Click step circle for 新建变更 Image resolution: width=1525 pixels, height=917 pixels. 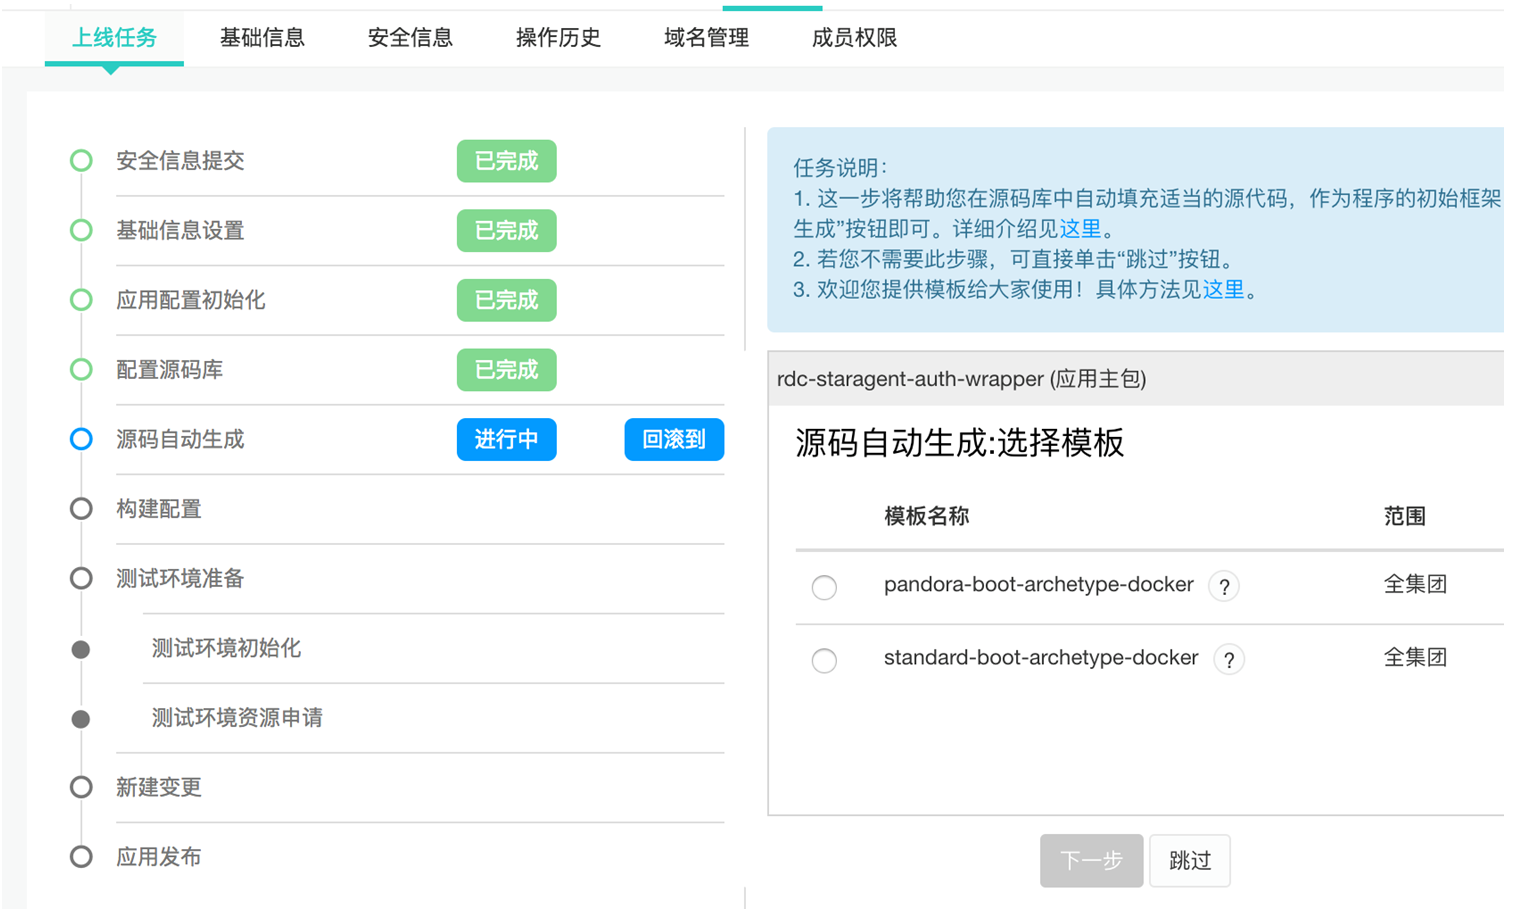point(81,787)
